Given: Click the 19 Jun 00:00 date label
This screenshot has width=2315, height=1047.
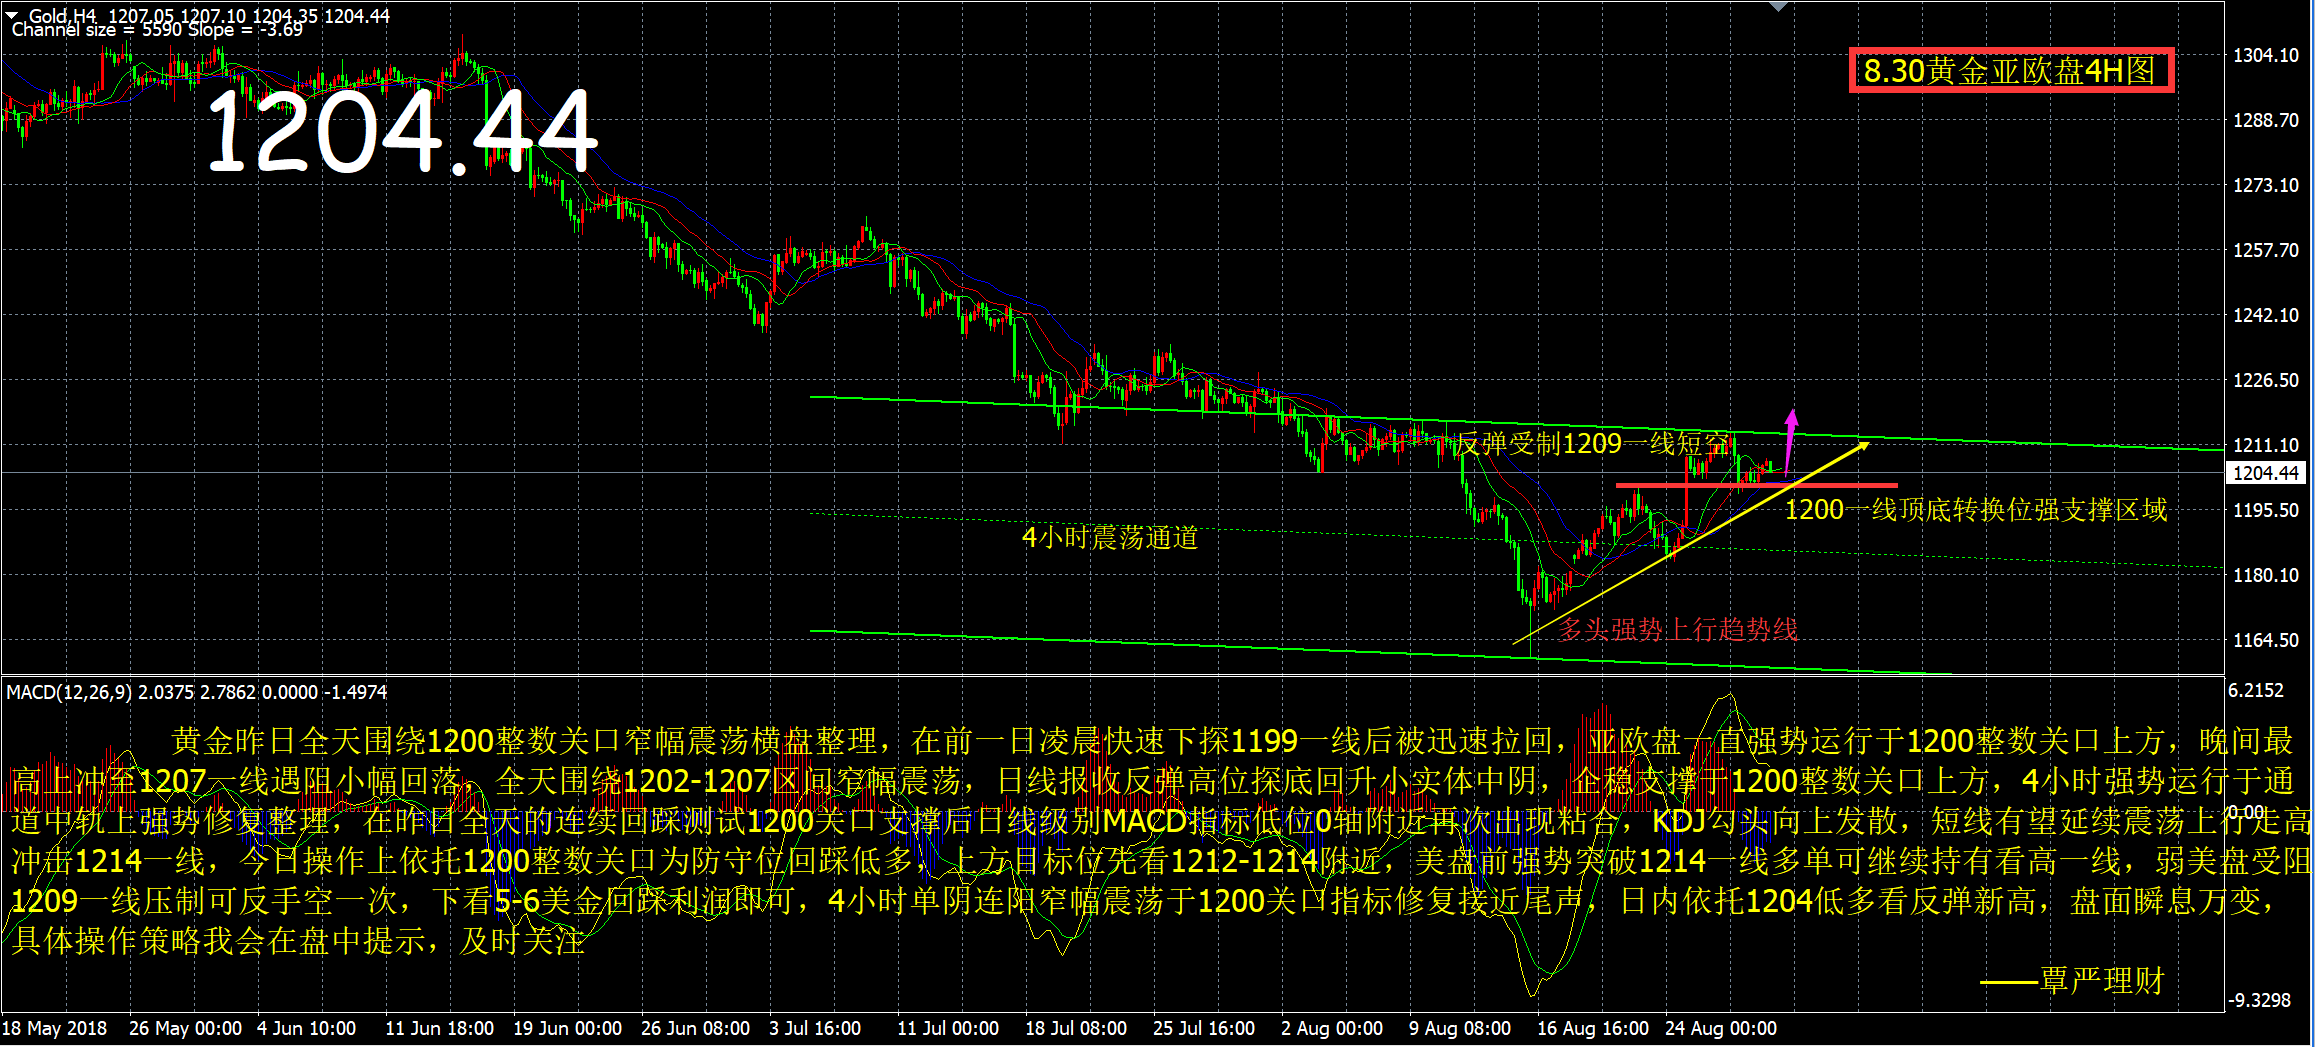Looking at the screenshot, I should (x=568, y=1029).
